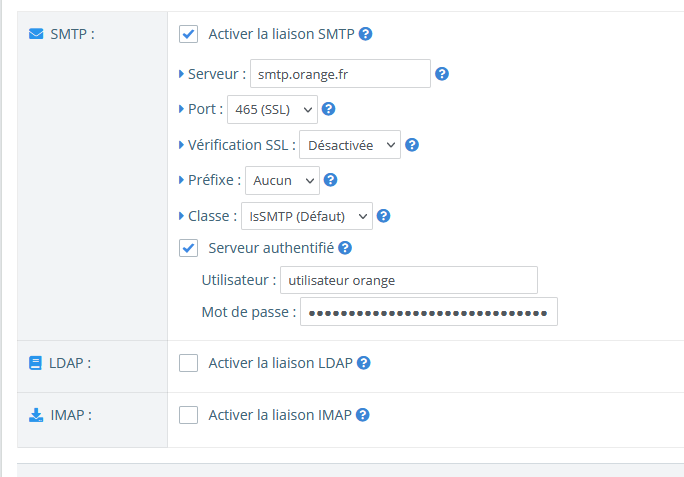This screenshot has width=684, height=477.
Task: Open help icon for Vérification SSL
Action: (x=412, y=145)
